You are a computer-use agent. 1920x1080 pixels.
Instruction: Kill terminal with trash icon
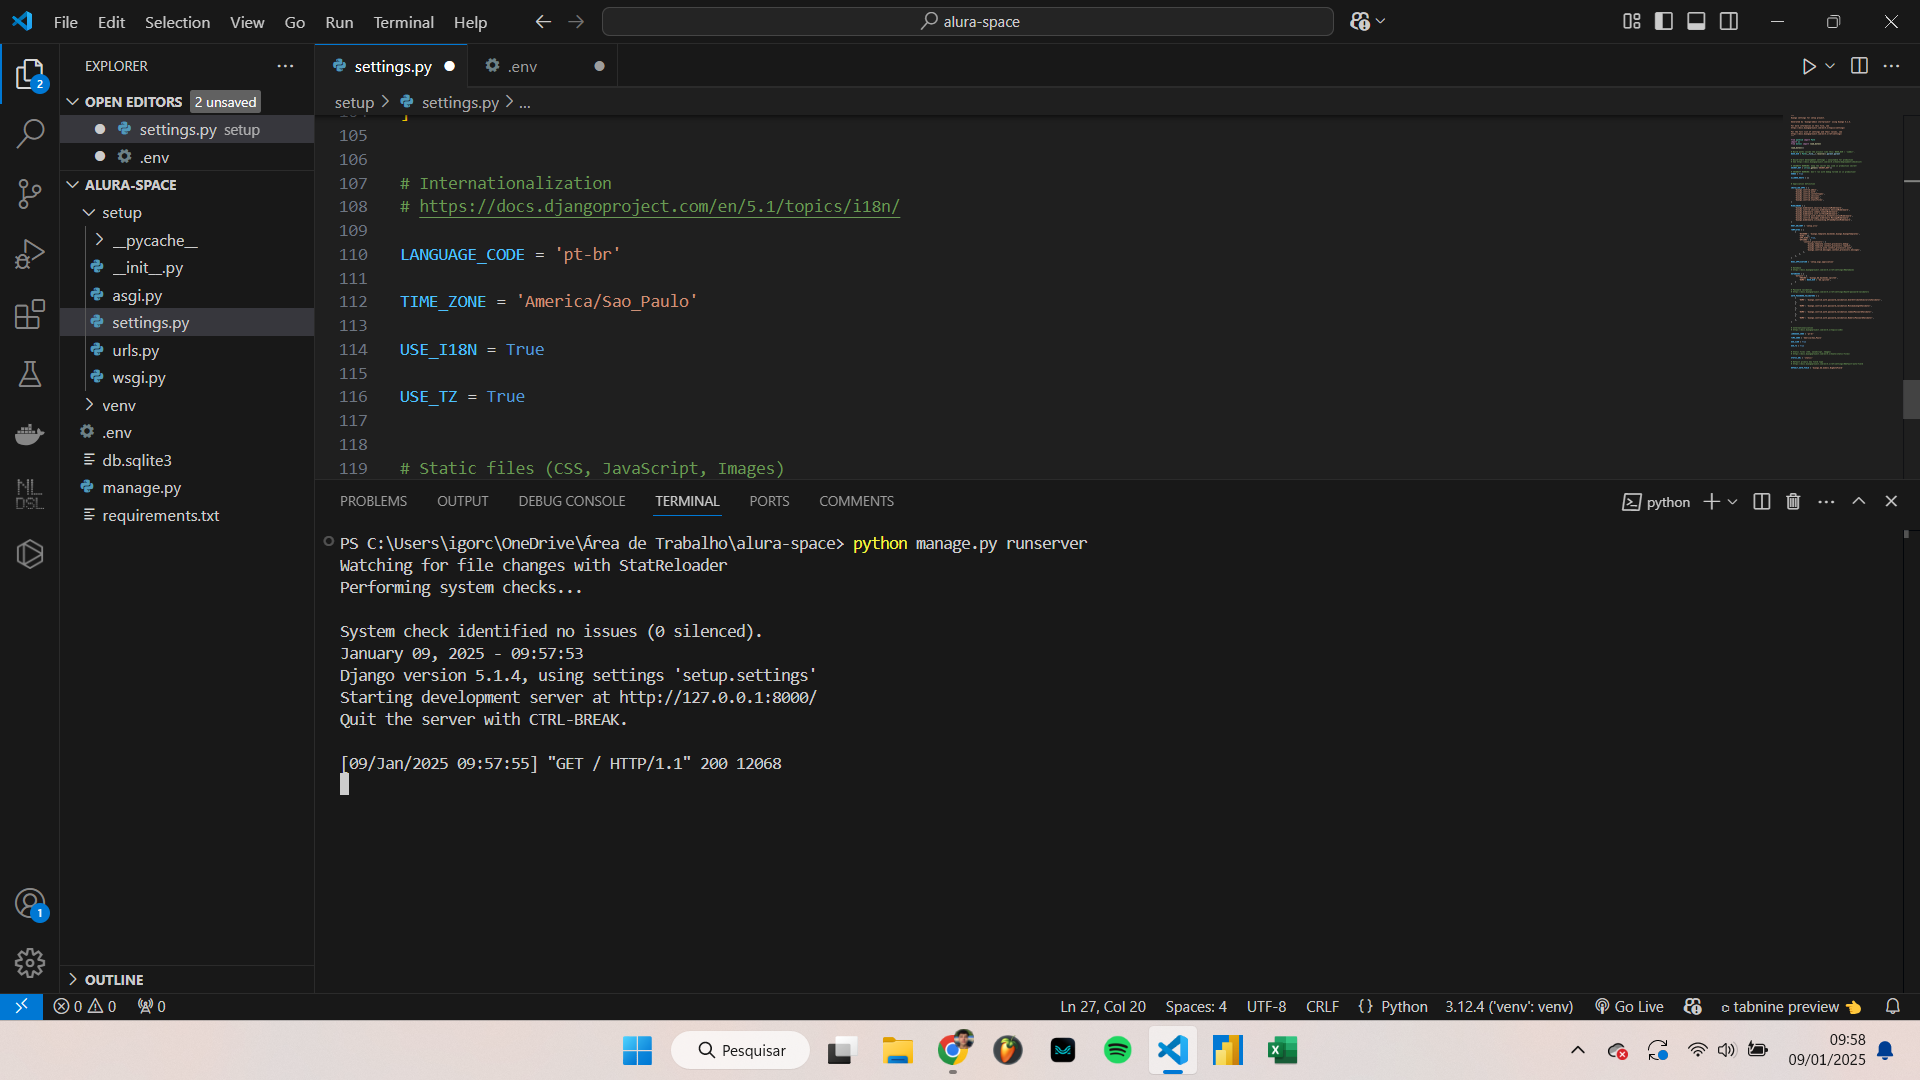1793,501
